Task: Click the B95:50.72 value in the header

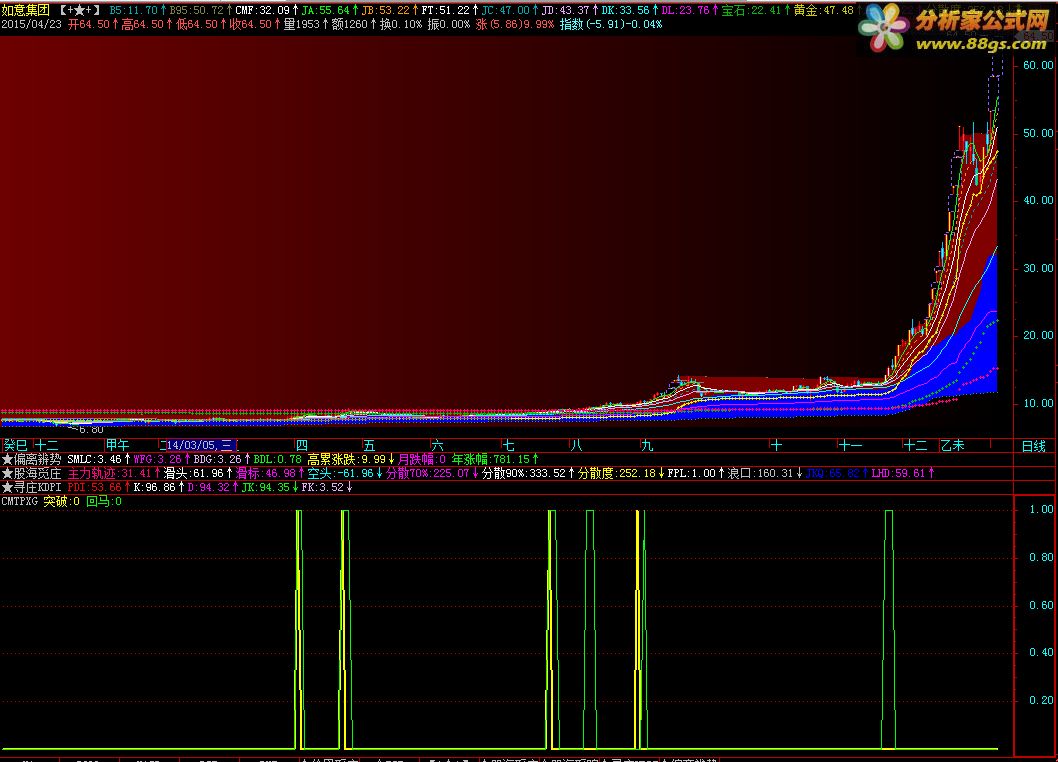Action: pos(199,10)
